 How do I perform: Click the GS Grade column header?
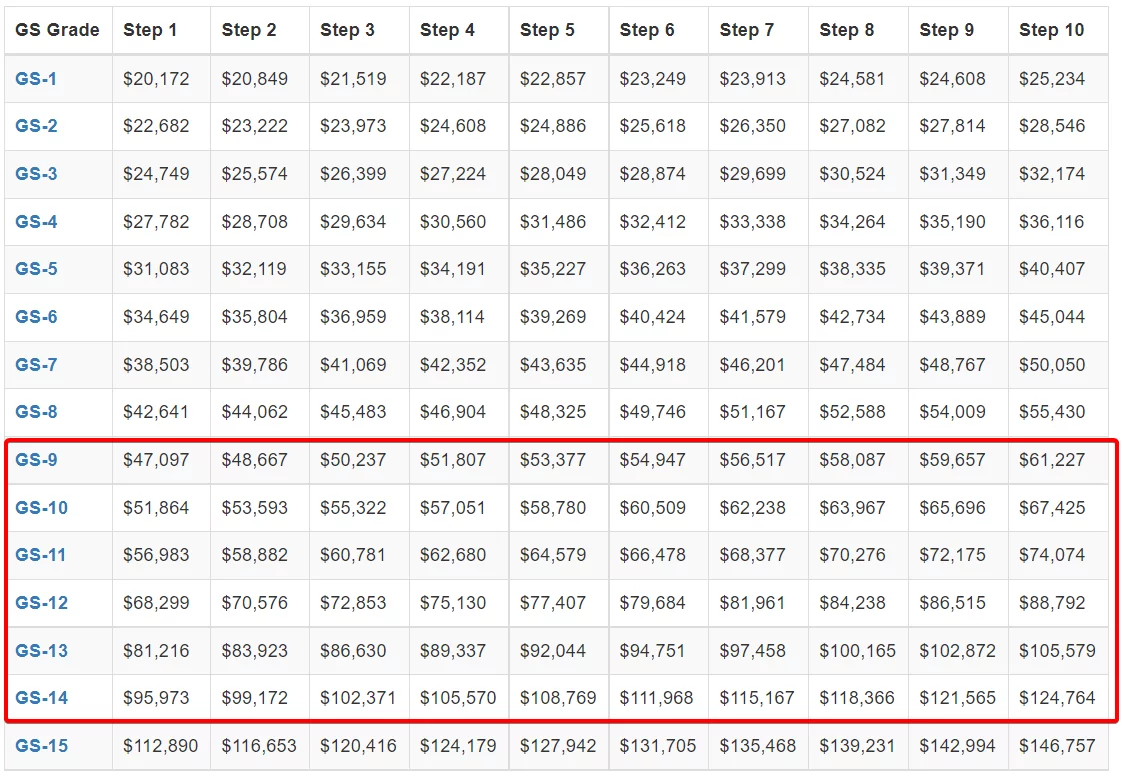[x=57, y=30]
